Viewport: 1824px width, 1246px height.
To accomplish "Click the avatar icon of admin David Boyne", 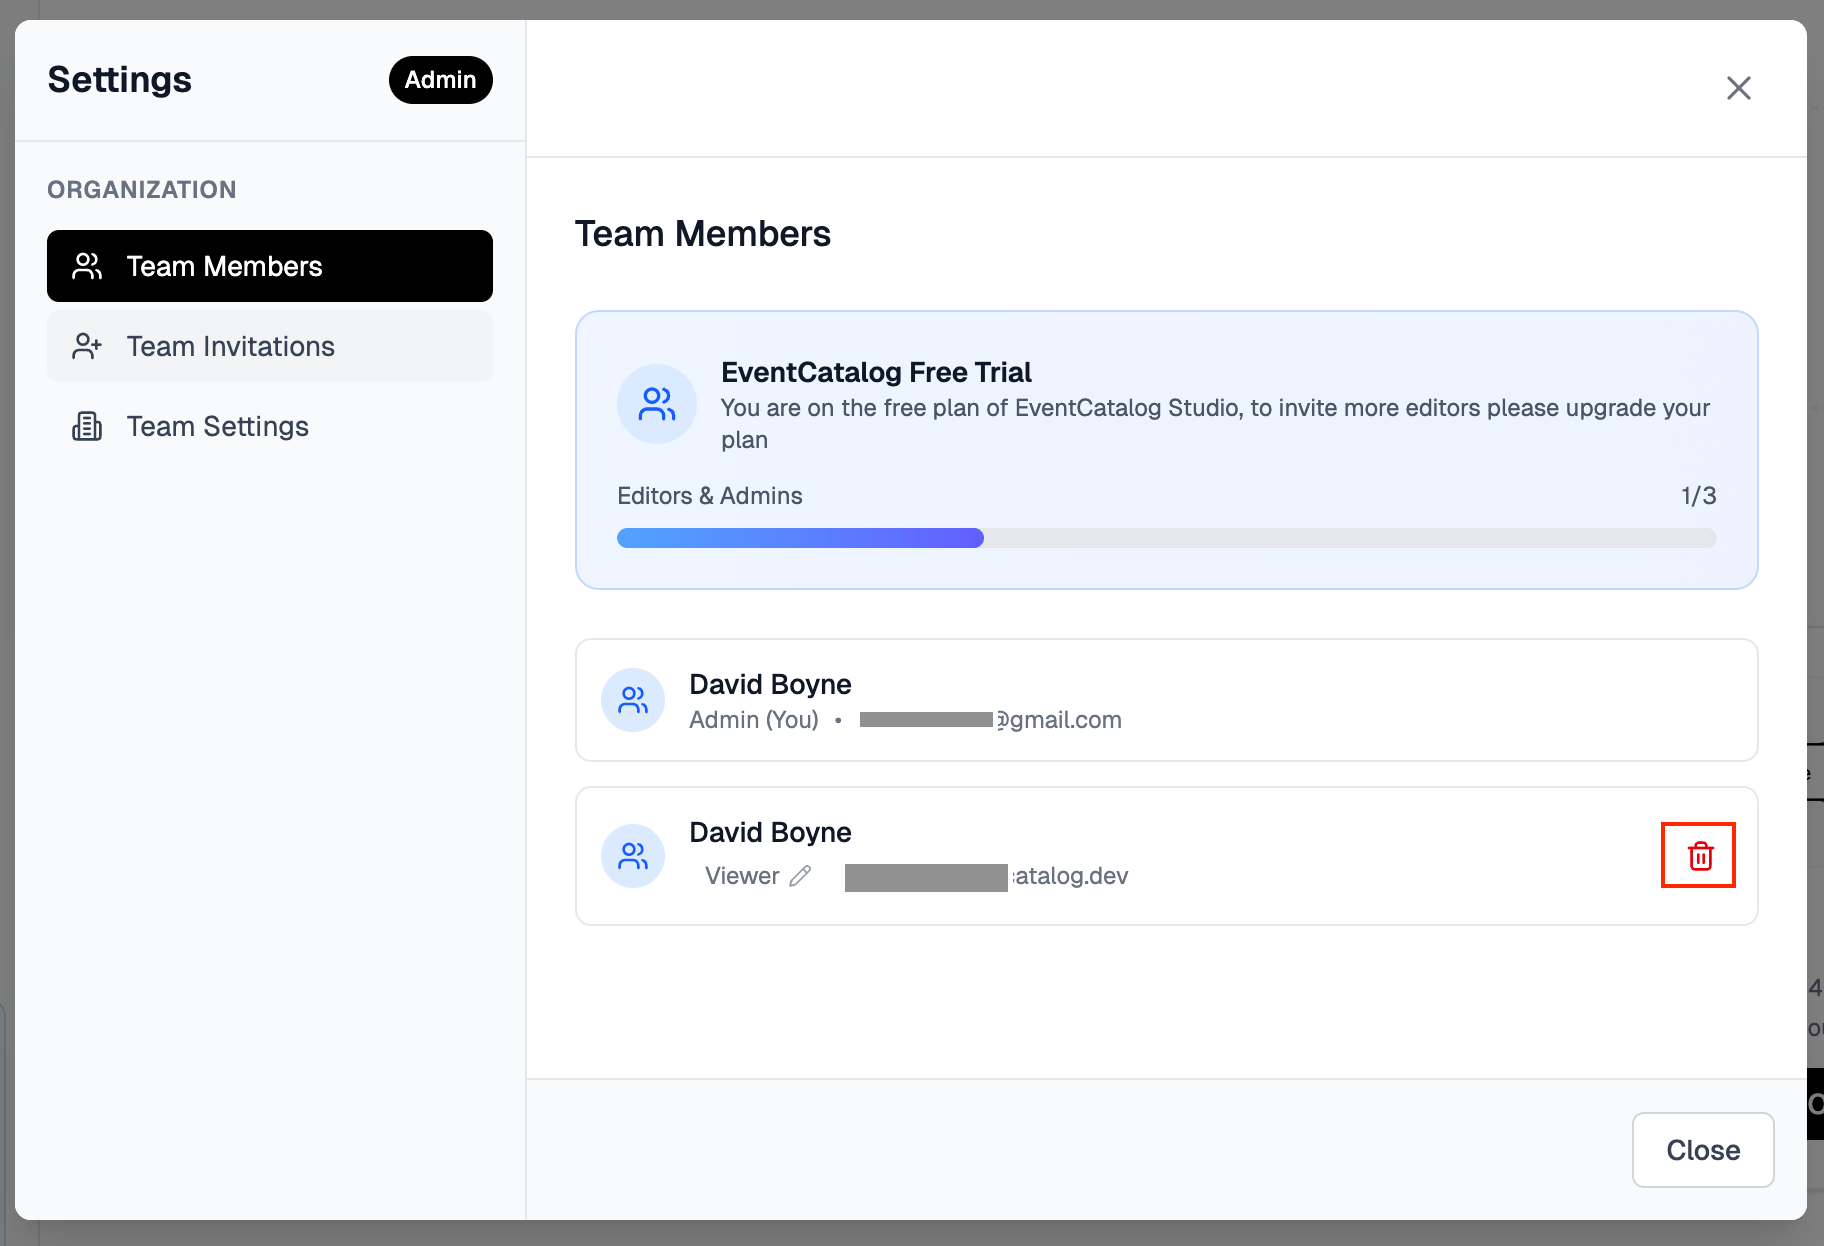I will pos(633,700).
